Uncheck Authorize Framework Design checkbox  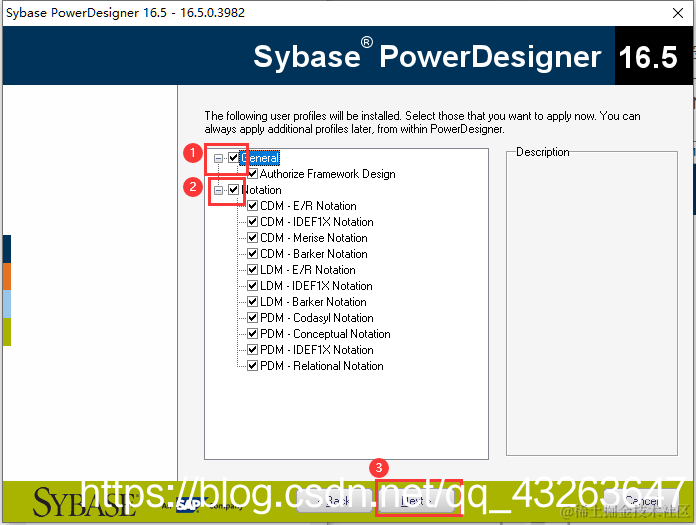tap(253, 174)
